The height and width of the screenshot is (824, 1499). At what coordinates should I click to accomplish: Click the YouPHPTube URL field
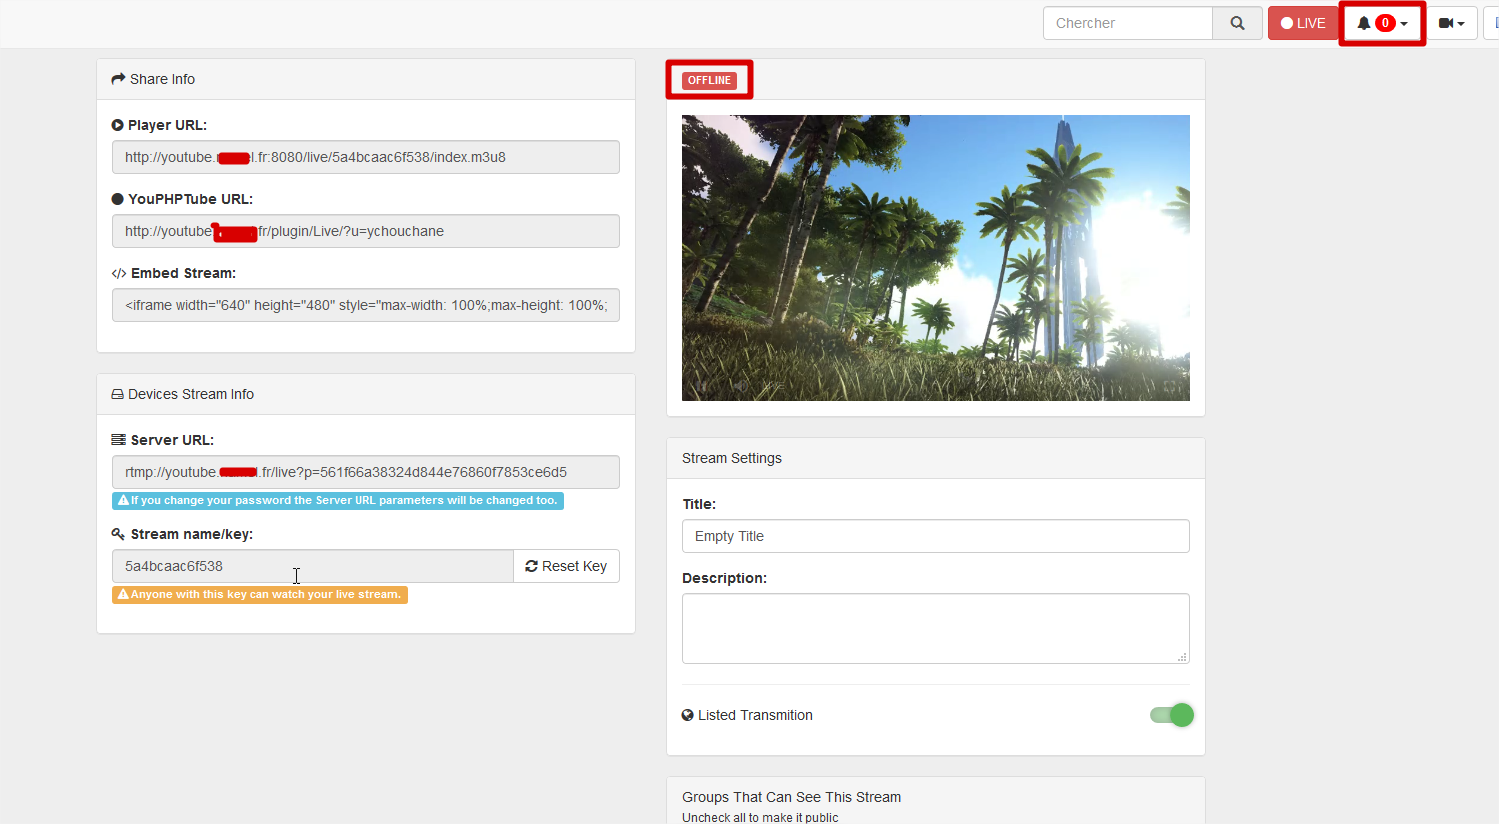(366, 231)
